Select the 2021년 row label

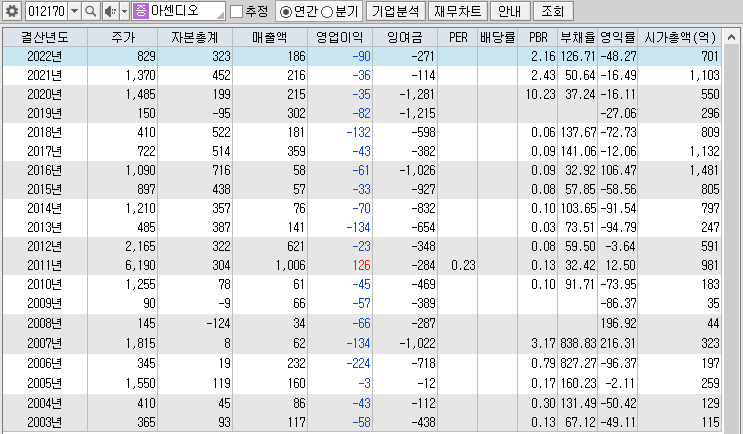45,75
